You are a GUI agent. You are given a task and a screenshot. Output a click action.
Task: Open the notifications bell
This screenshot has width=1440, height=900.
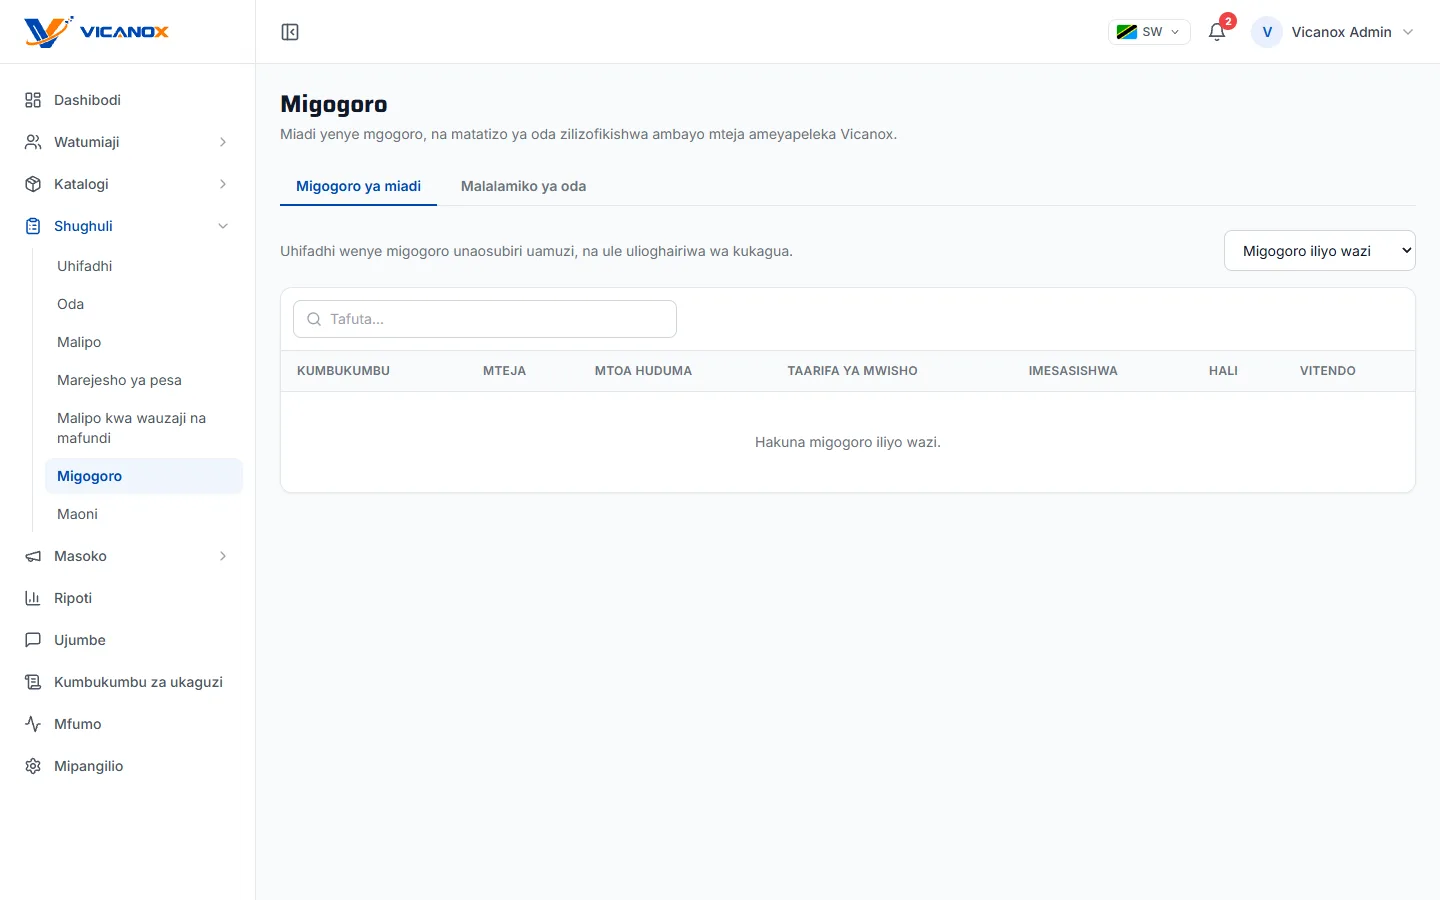click(x=1217, y=32)
